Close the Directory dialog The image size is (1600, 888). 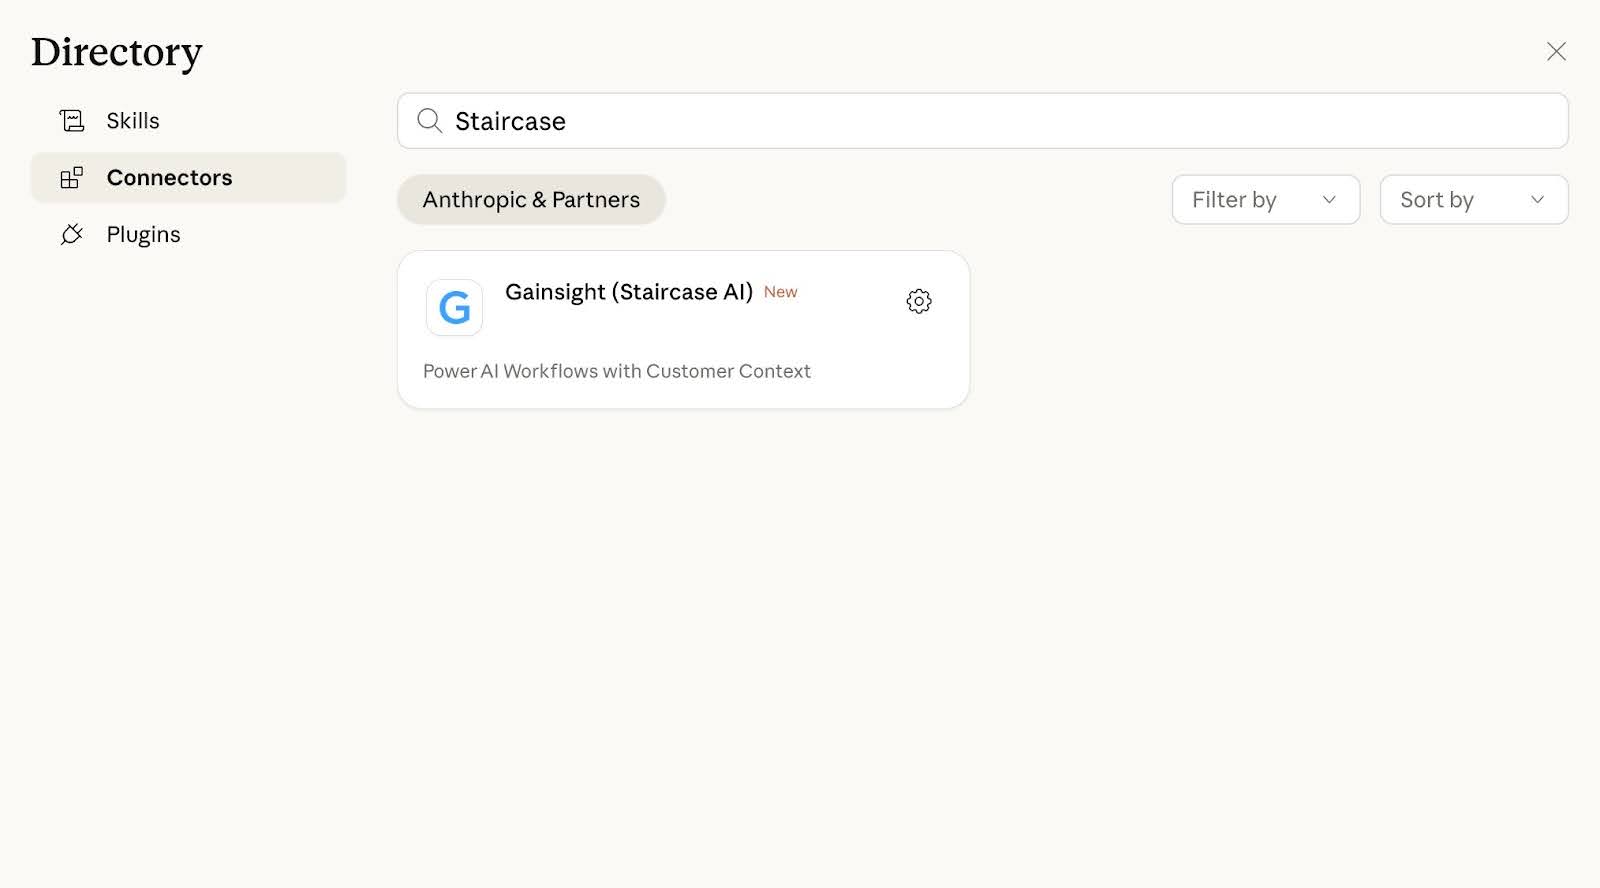1556,51
